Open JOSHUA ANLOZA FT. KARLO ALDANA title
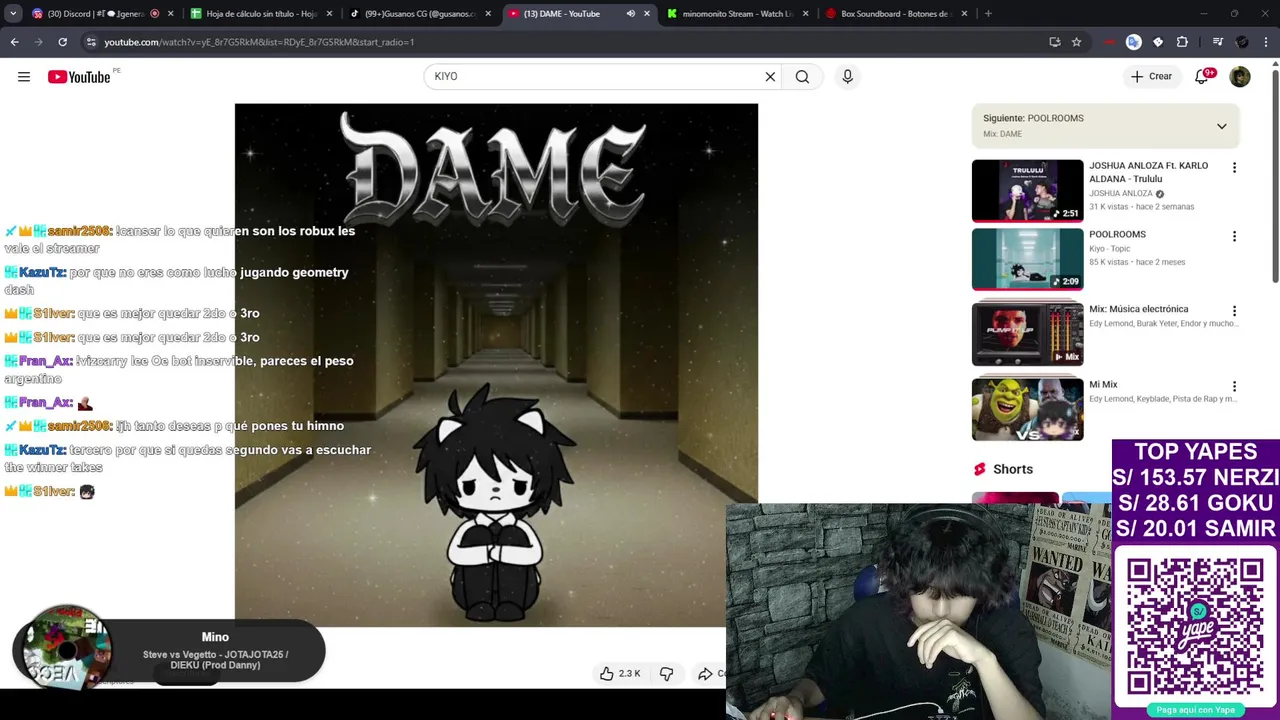The width and height of the screenshot is (1280, 720). [x=1148, y=172]
